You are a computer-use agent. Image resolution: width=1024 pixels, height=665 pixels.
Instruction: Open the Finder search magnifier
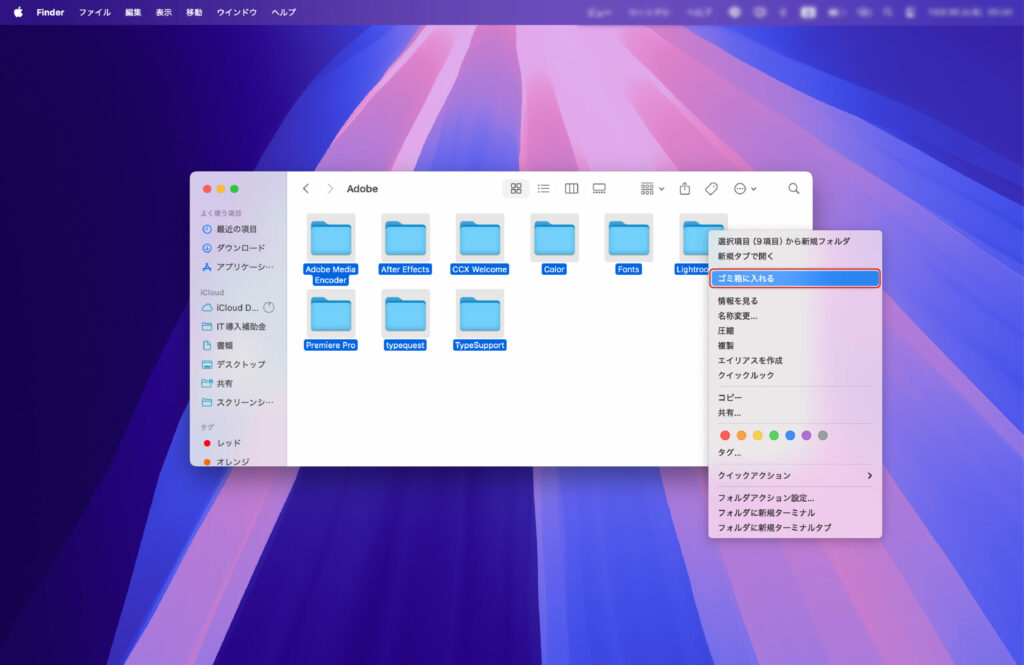[794, 188]
